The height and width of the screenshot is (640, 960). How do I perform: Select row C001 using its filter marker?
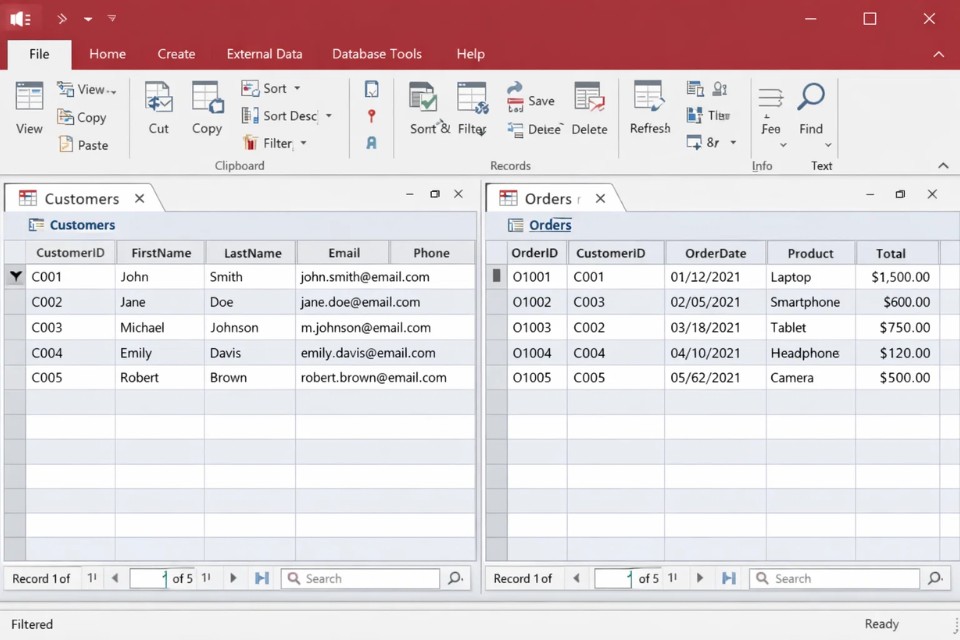pyautogui.click(x=15, y=277)
